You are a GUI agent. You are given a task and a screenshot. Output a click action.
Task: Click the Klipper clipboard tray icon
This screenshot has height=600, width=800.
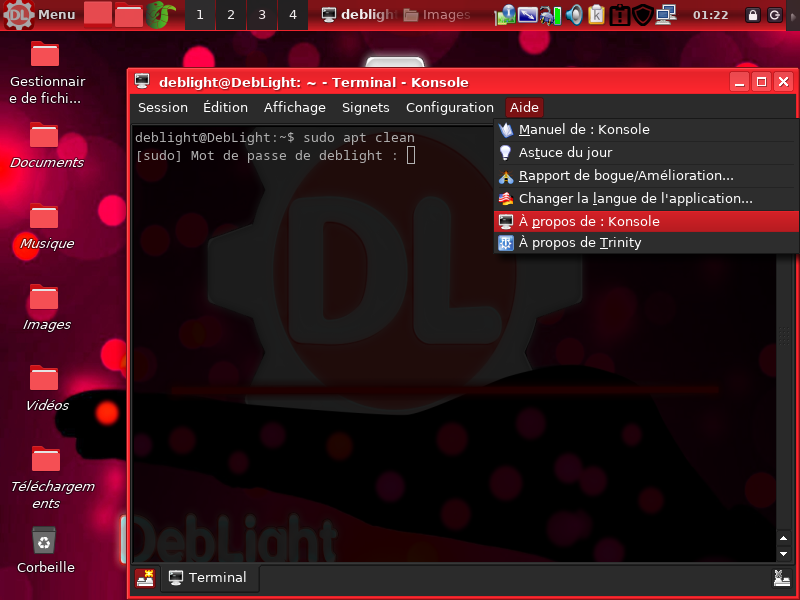(x=597, y=15)
